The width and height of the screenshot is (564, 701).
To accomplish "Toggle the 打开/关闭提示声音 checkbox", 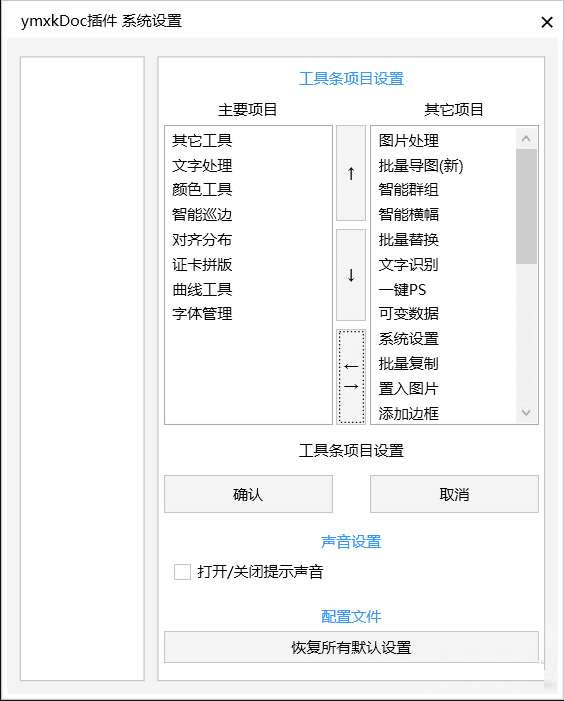I will click(182, 572).
